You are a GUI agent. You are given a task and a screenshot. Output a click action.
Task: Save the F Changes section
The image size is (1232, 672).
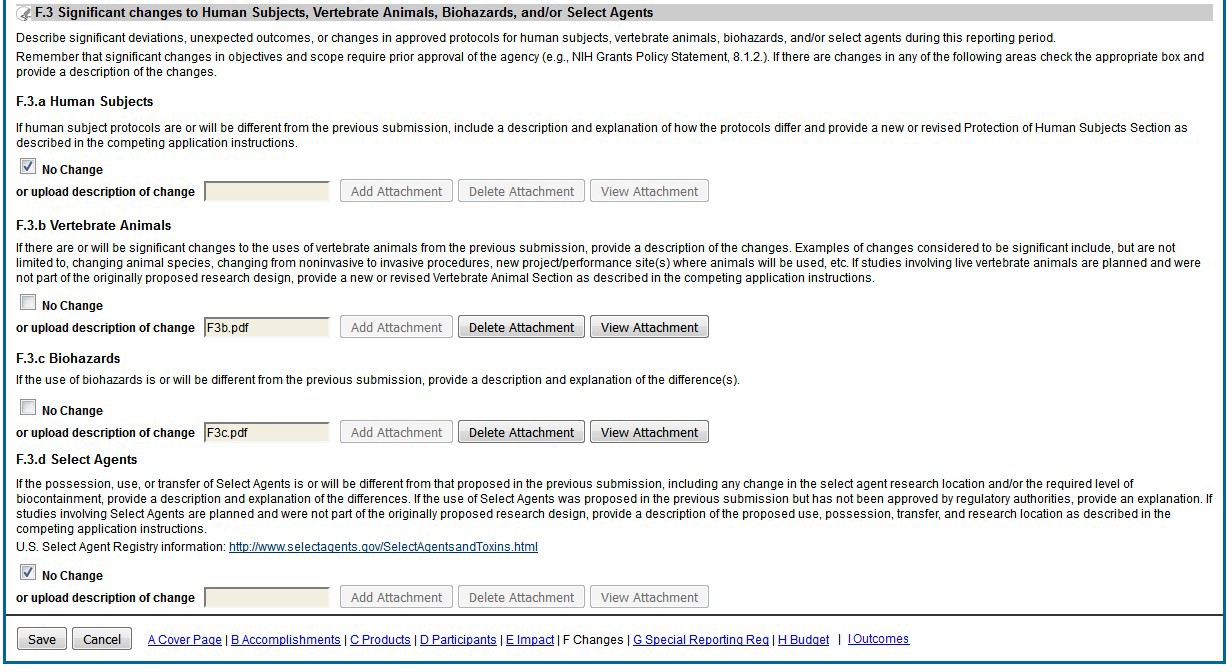(x=42, y=640)
